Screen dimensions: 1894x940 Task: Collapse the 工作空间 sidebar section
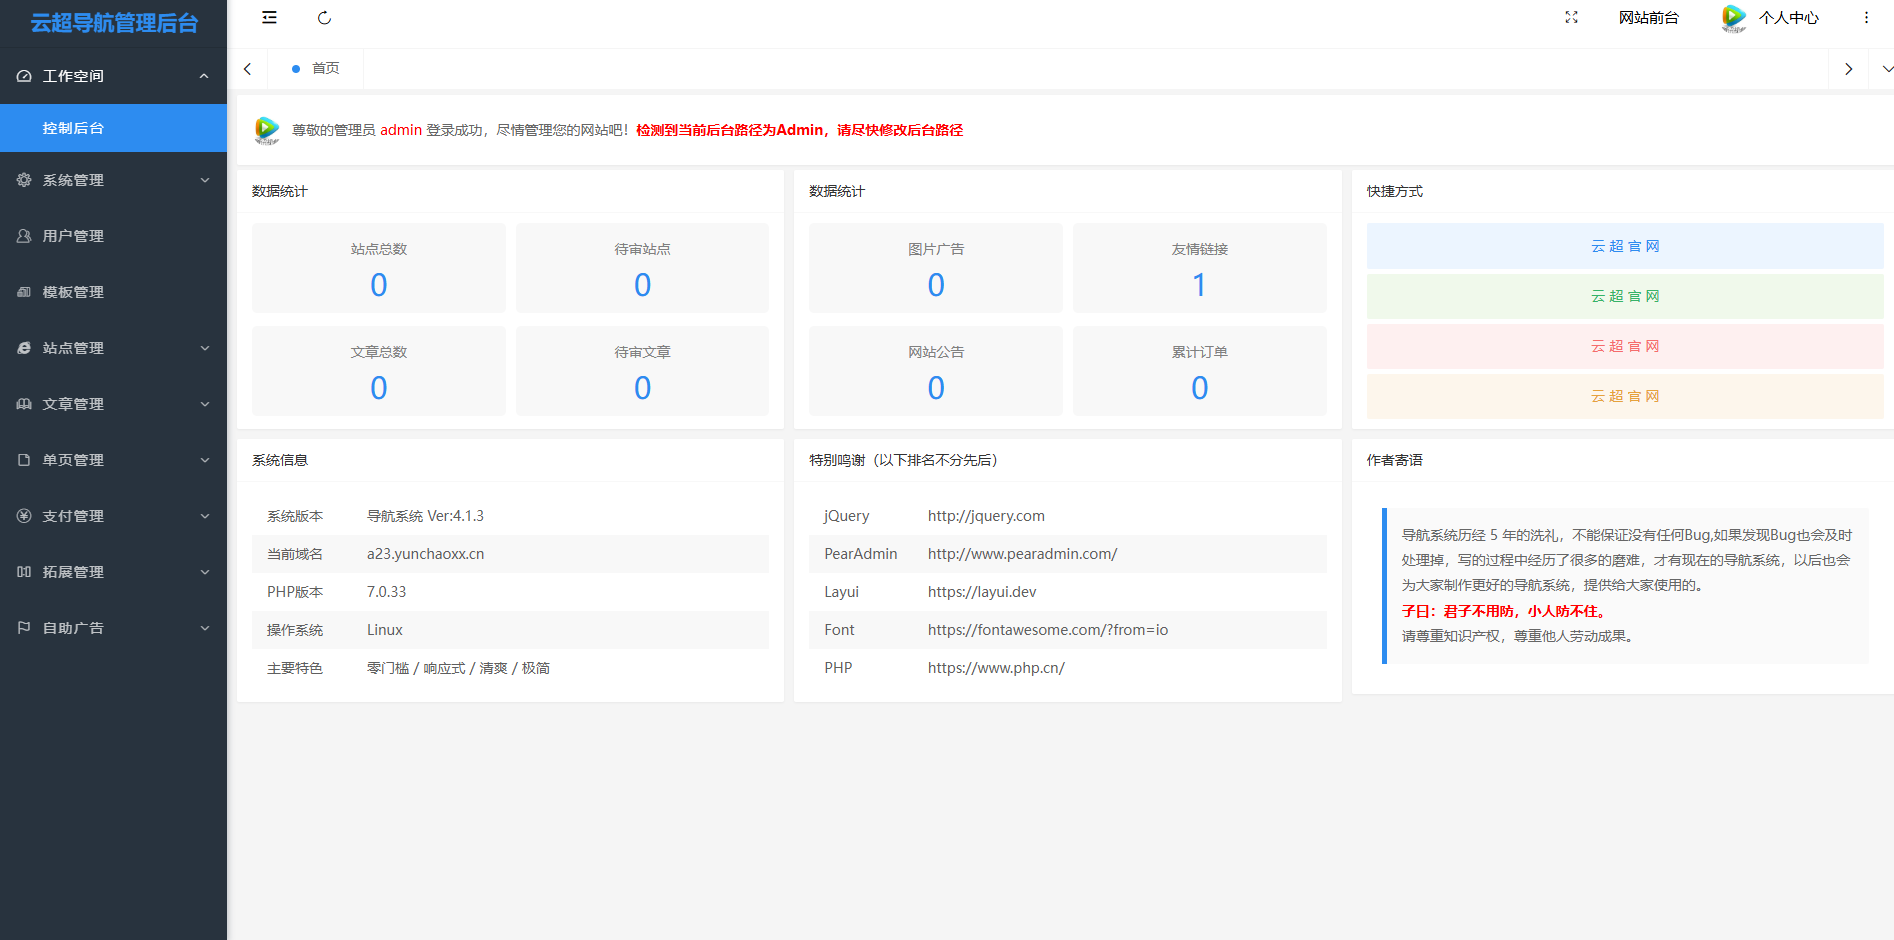[x=113, y=76]
